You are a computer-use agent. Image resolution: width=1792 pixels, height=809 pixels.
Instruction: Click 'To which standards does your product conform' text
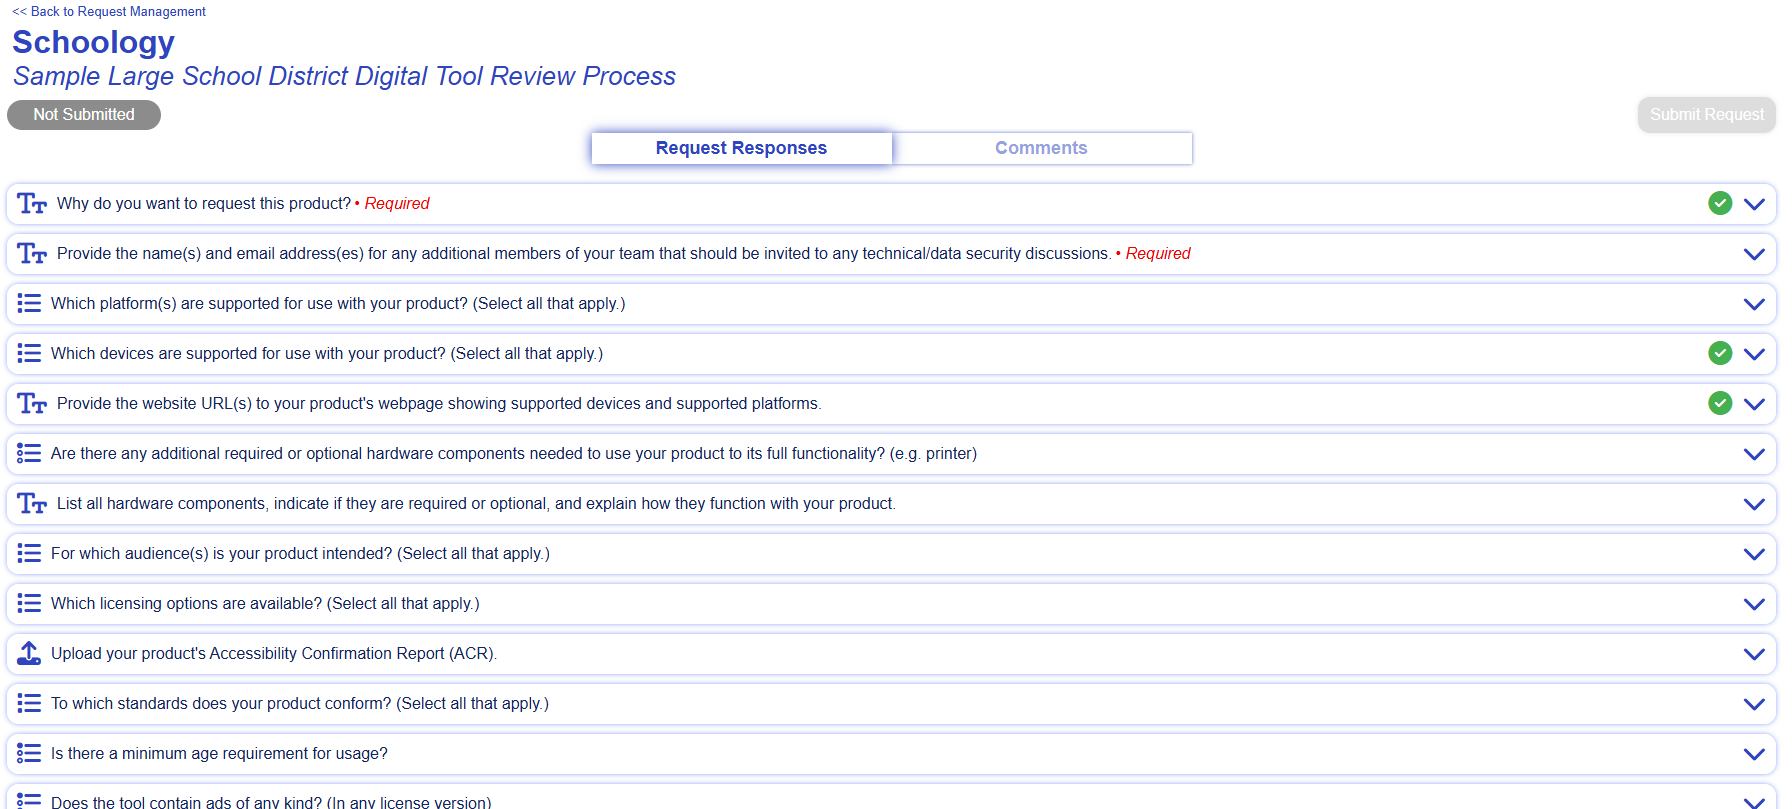[x=300, y=703]
